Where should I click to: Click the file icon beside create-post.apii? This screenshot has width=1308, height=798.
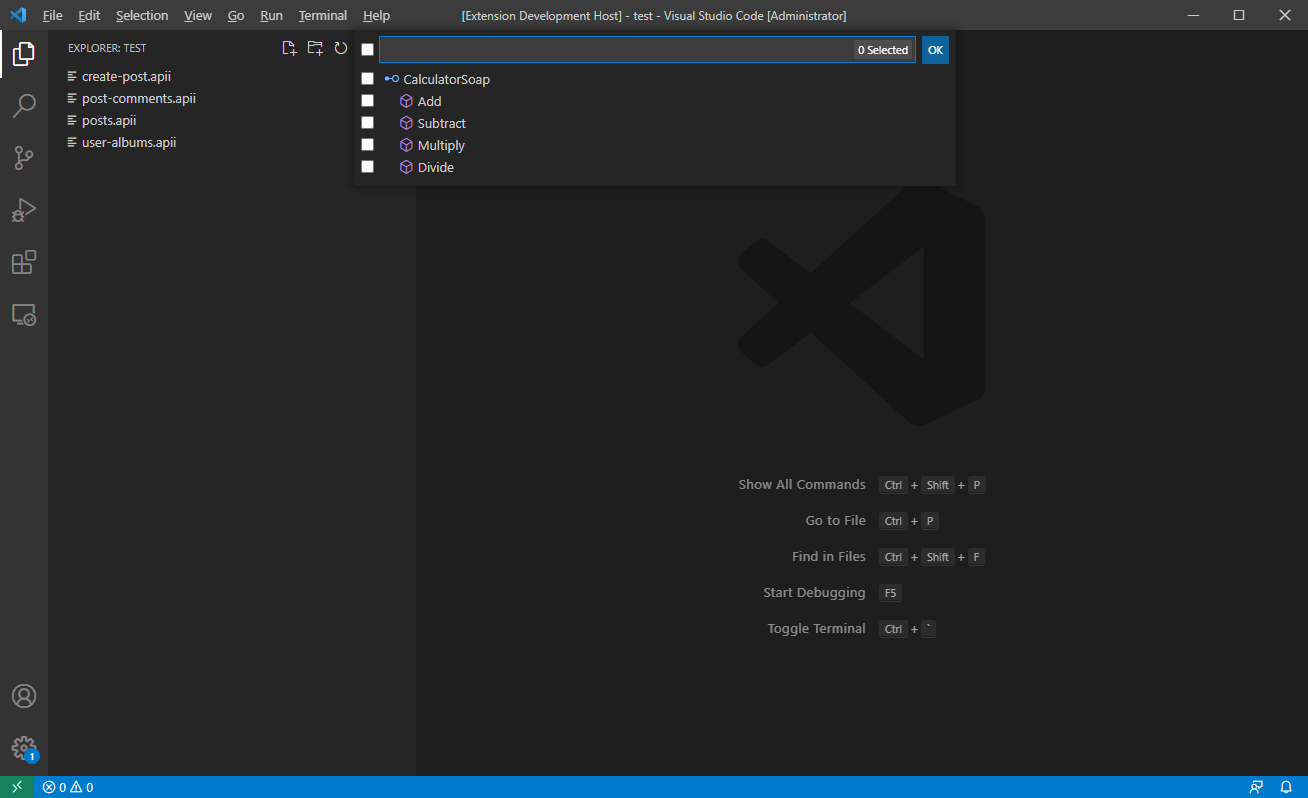pos(72,76)
